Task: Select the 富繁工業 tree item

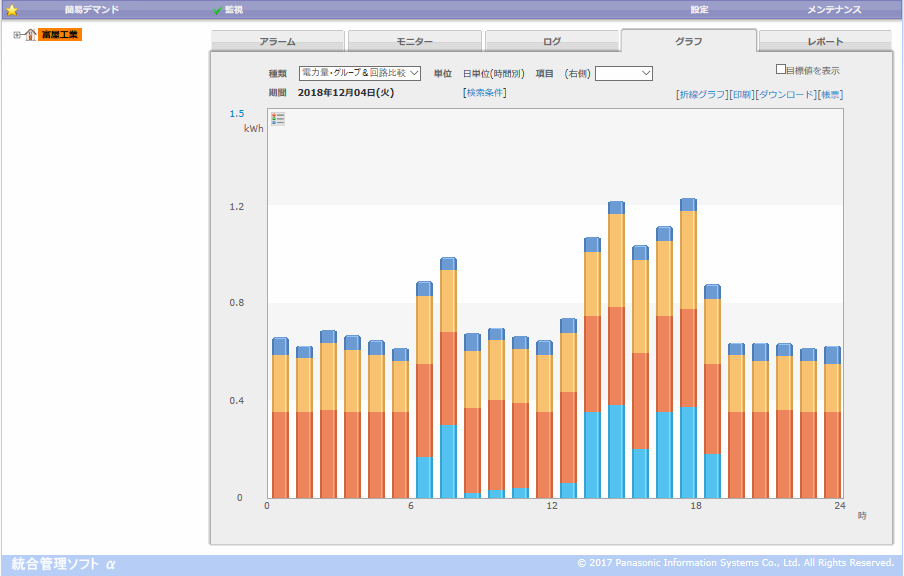Action: coord(60,35)
